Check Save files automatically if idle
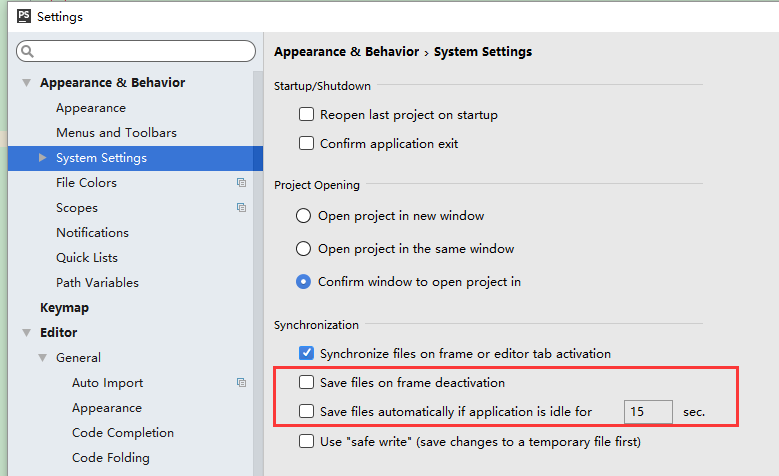The image size is (779, 476). coord(307,411)
